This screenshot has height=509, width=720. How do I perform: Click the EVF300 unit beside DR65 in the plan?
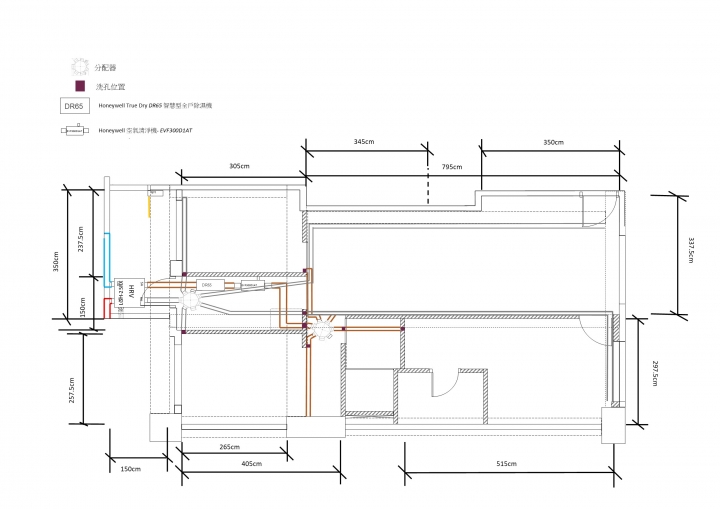pos(253,285)
